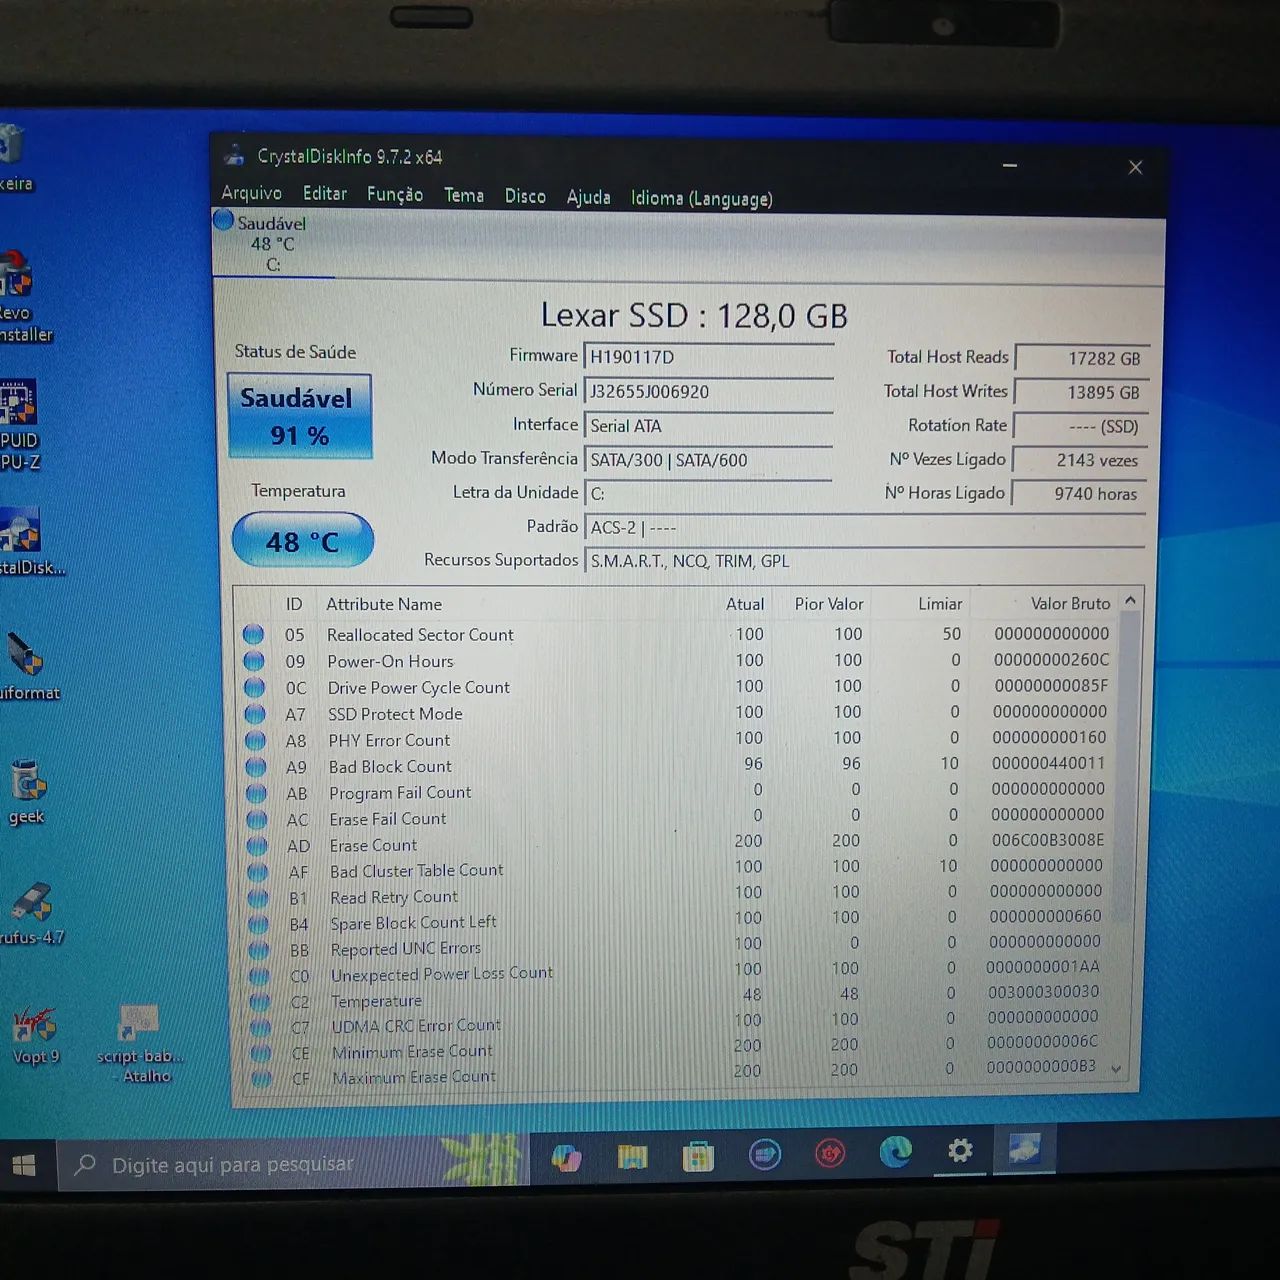Click status icon of SSD Protect Mode row
1280x1280 pixels.
click(255, 714)
